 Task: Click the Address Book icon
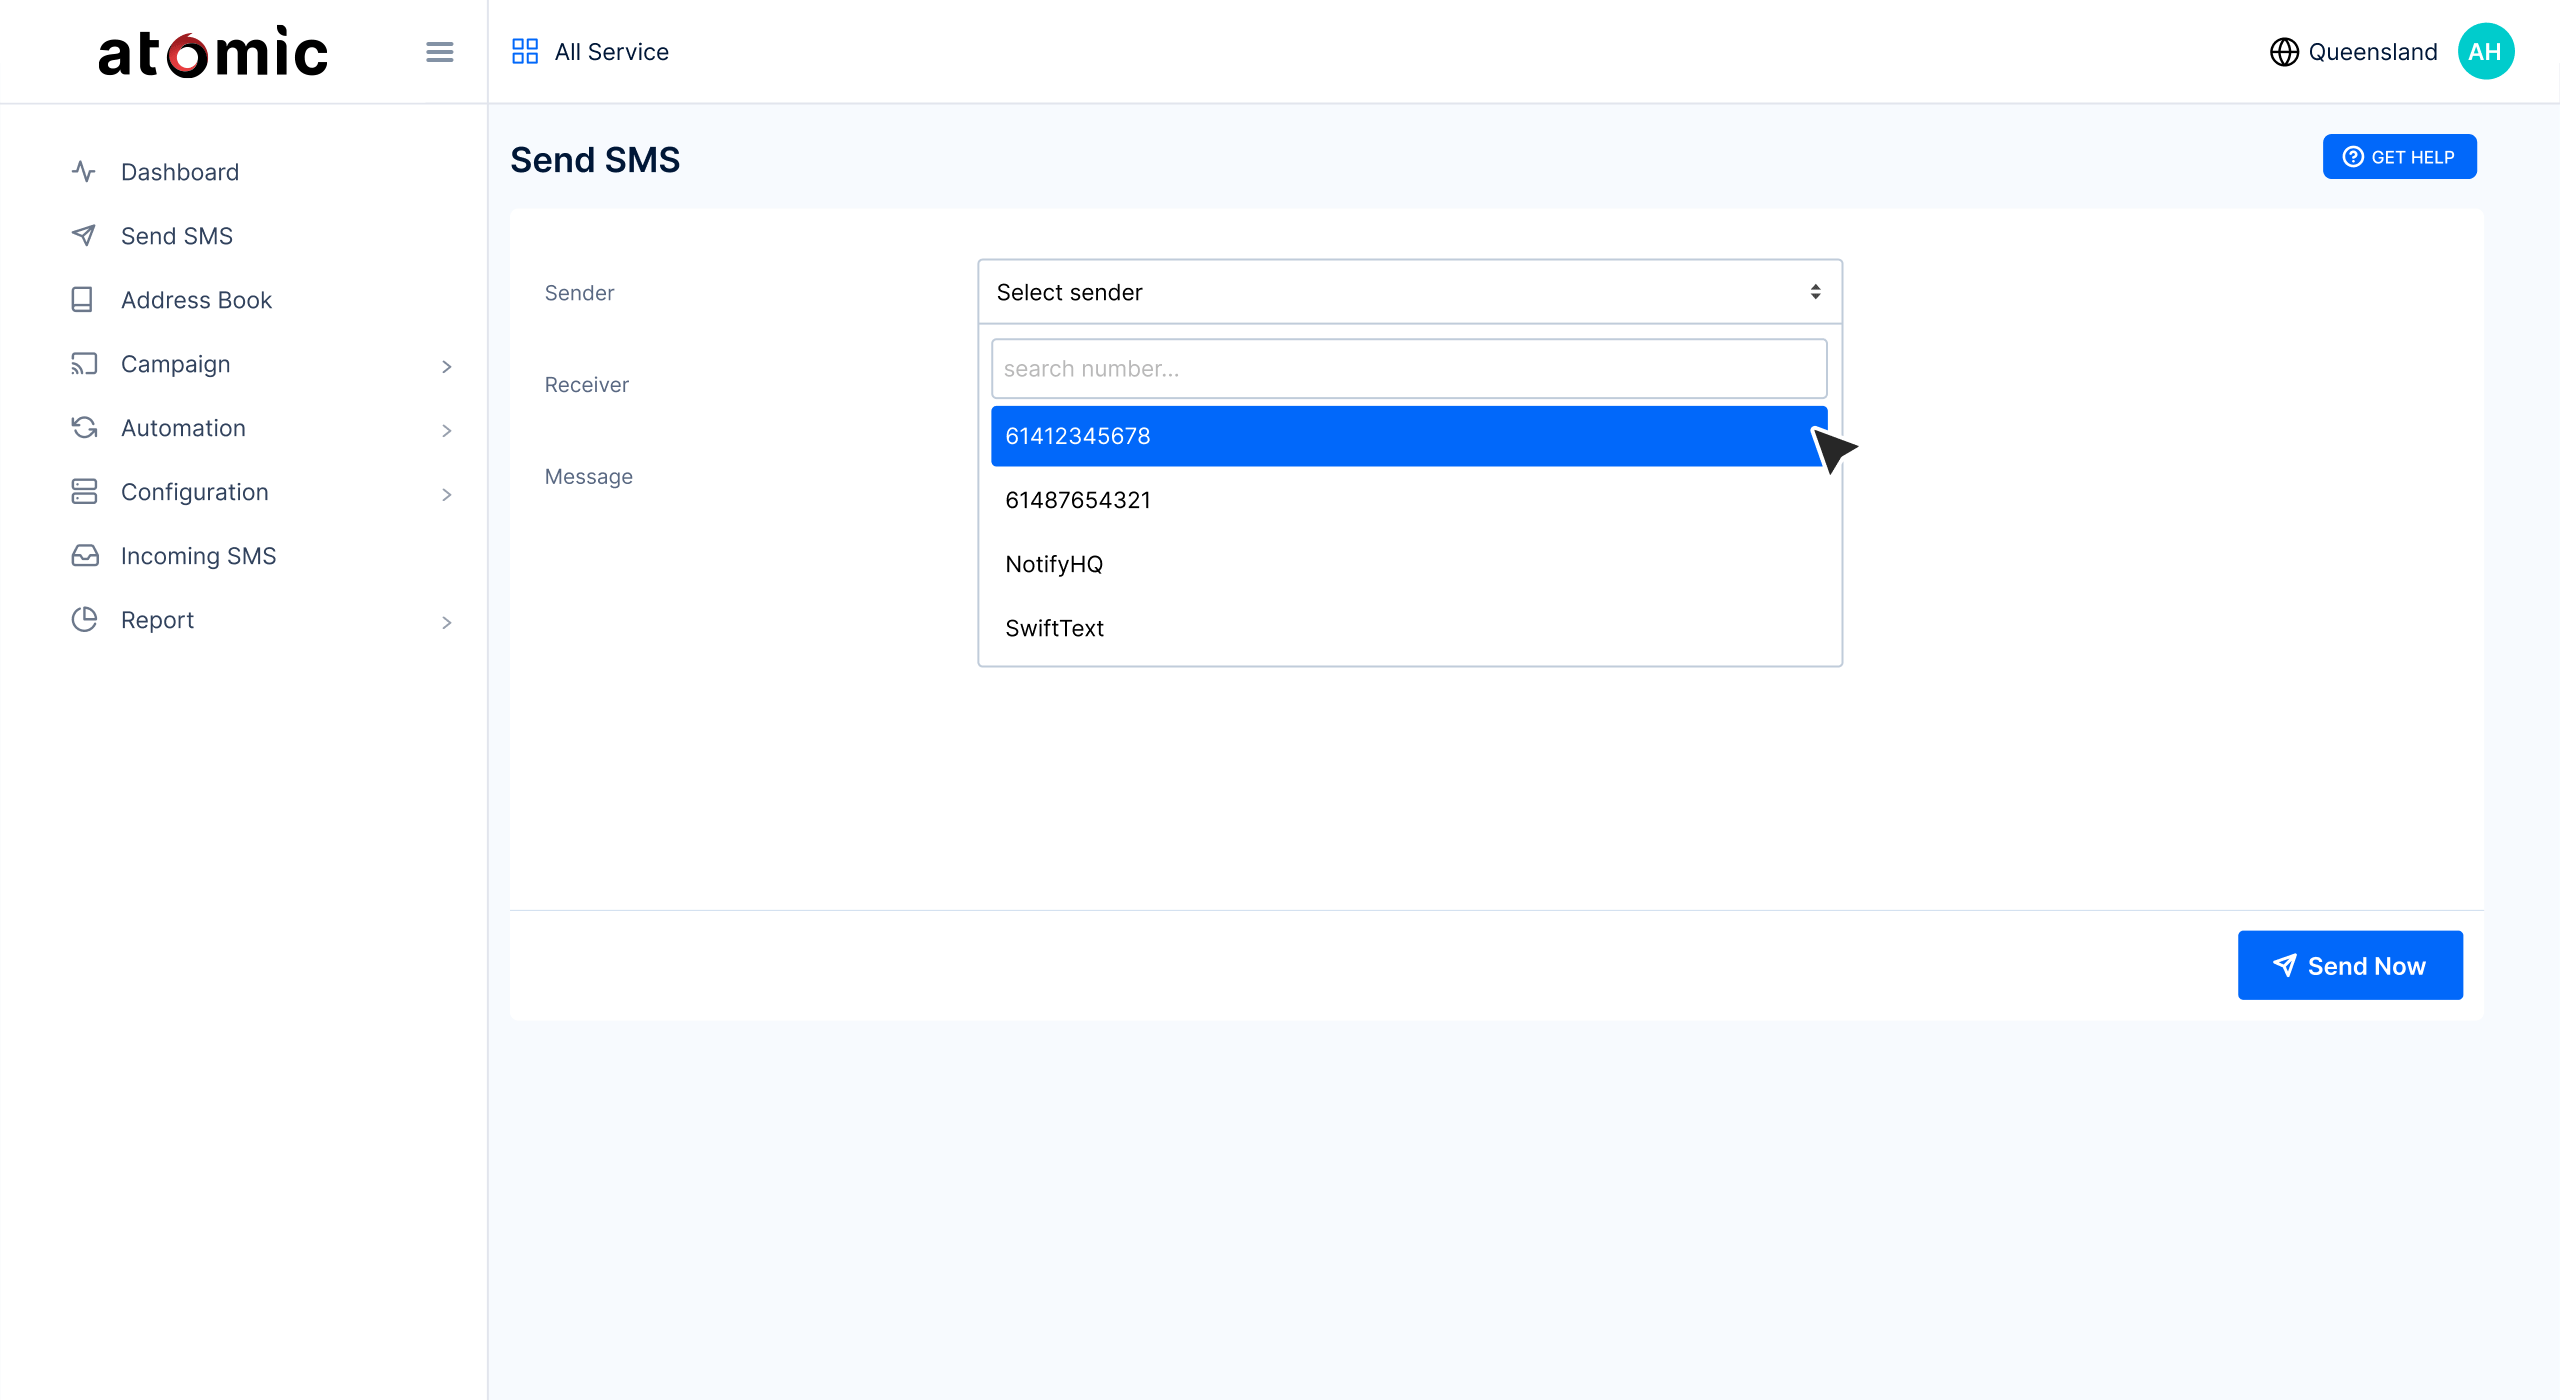(x=83, y=300)
